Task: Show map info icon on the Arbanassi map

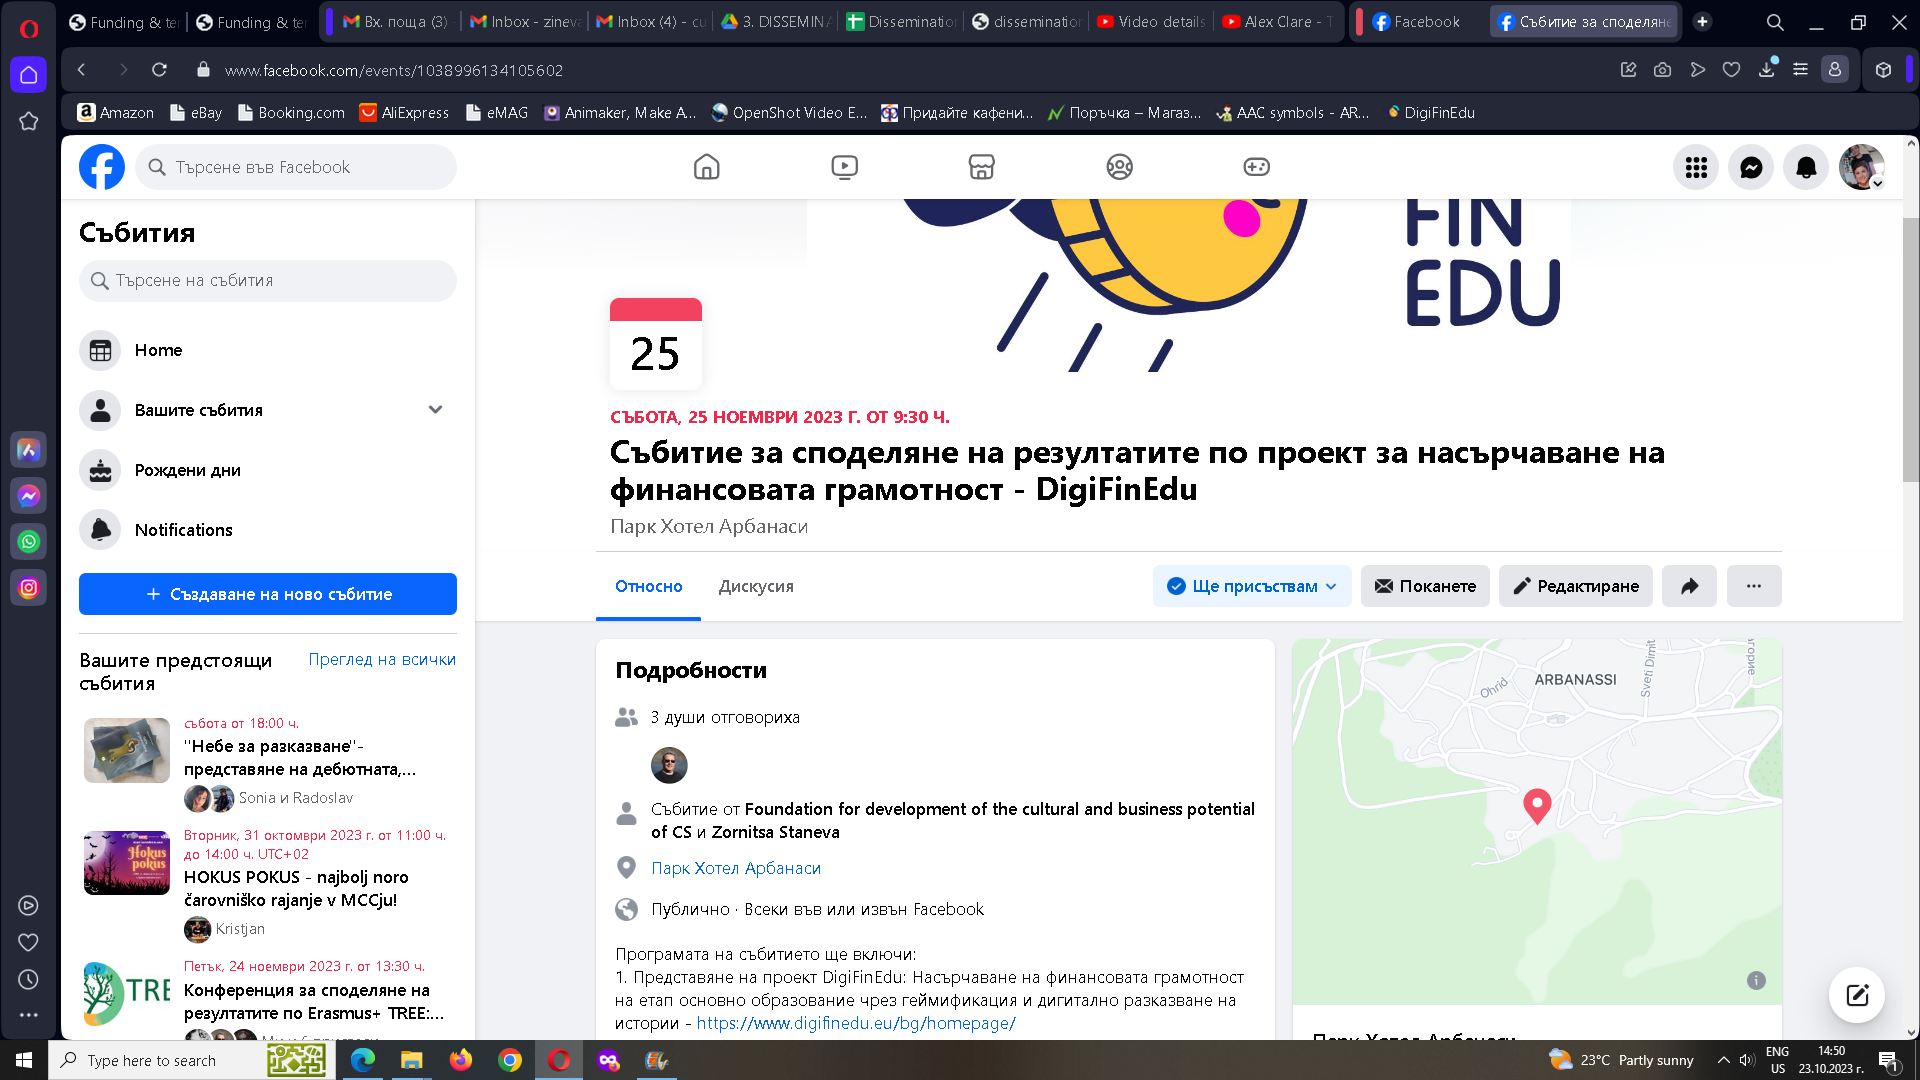Action: pyautogui.click(x=1756, y=980)
